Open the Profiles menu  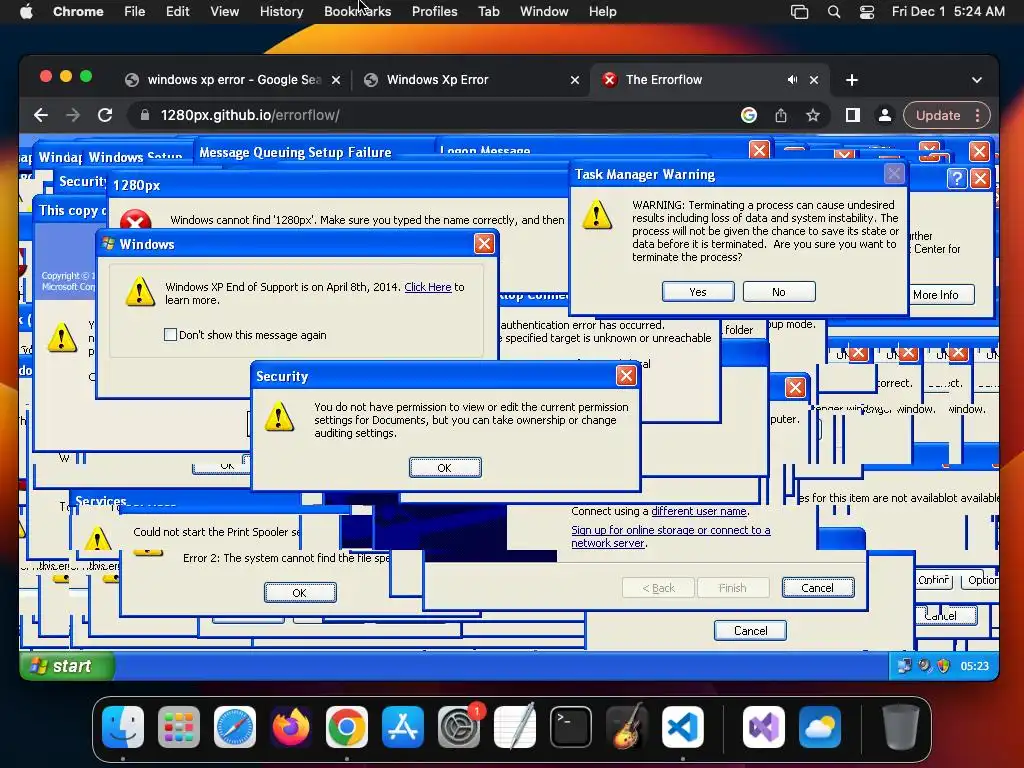coord(434,12)
